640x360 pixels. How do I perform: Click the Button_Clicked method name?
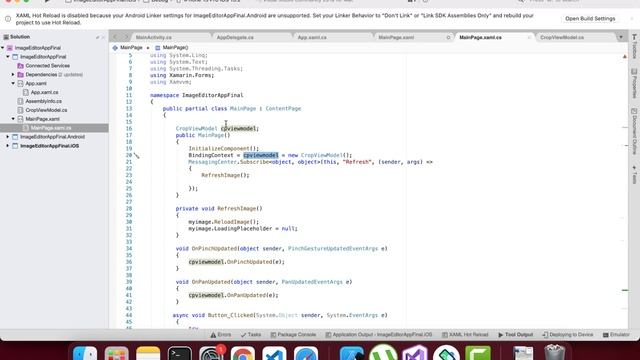click(x=231, y=315)
